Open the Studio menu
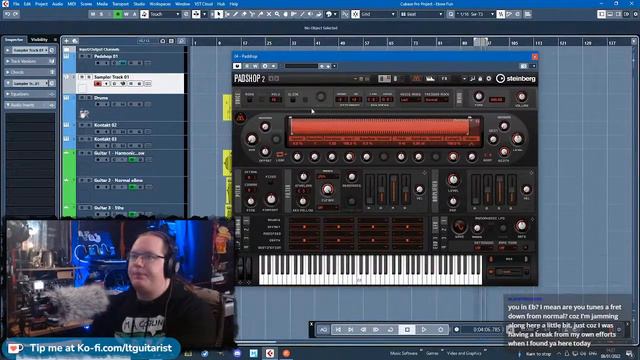 click(139, 4)
